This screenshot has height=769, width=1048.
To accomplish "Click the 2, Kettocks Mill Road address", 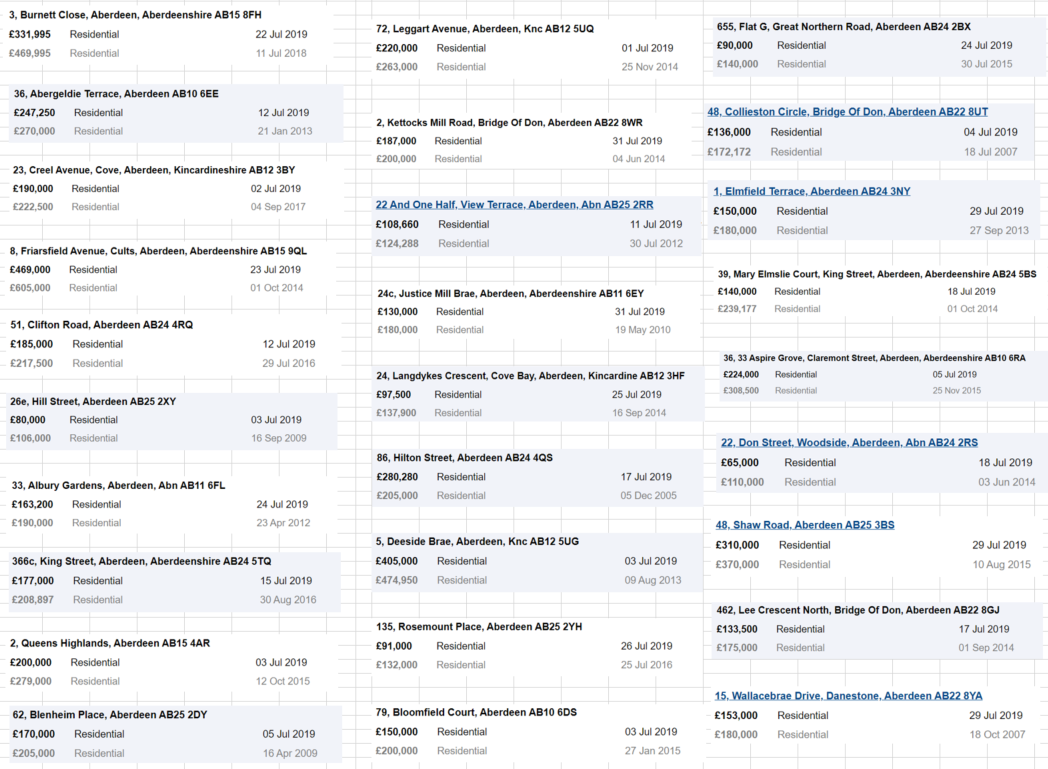I will coord(509,123).
